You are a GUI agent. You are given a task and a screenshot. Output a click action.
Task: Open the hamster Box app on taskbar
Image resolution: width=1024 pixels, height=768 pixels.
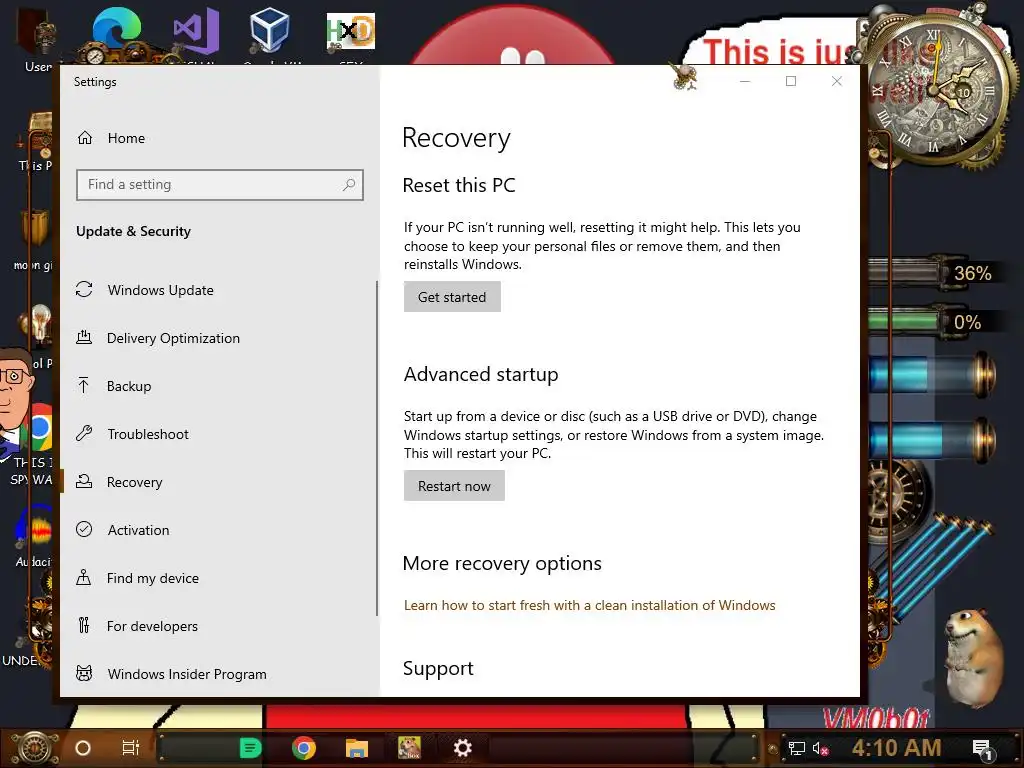pyautogui.click(x=409, y=748)
